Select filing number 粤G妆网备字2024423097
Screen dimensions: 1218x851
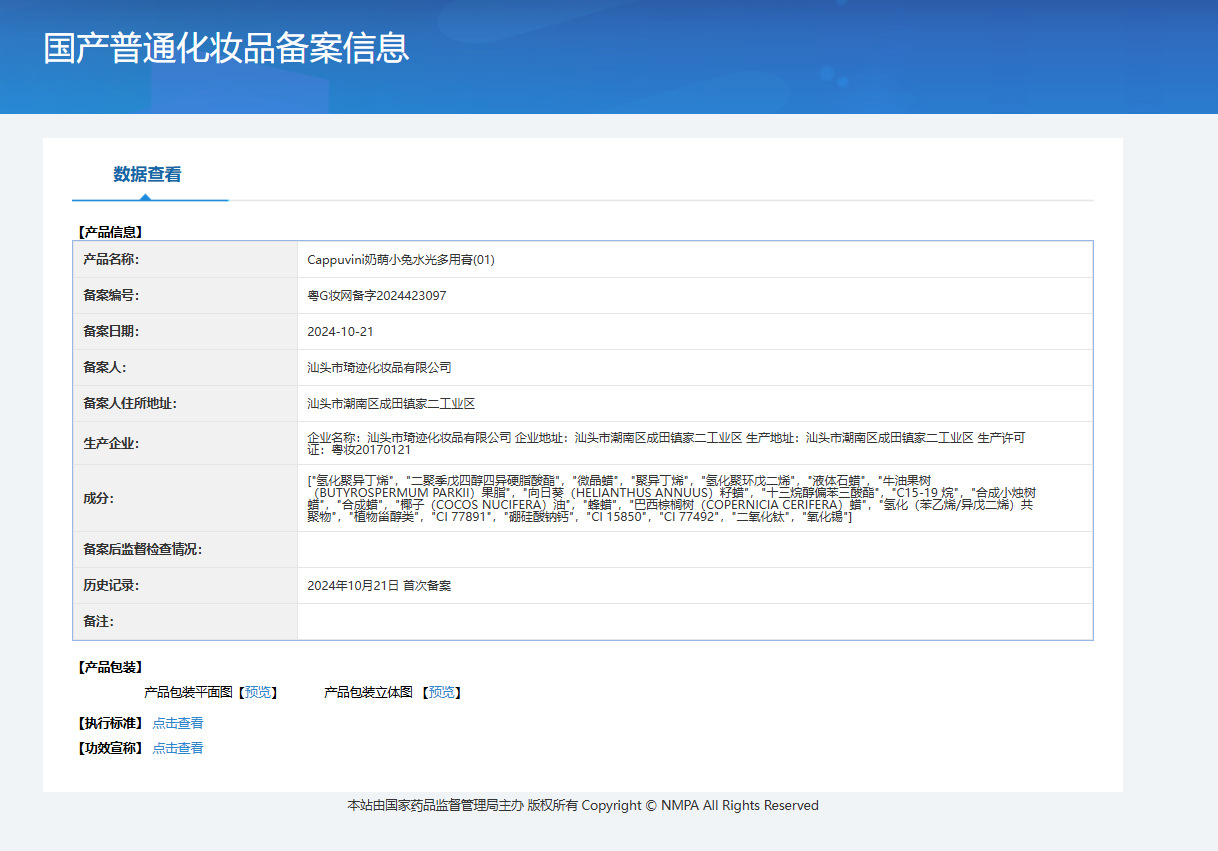point(377,296)
